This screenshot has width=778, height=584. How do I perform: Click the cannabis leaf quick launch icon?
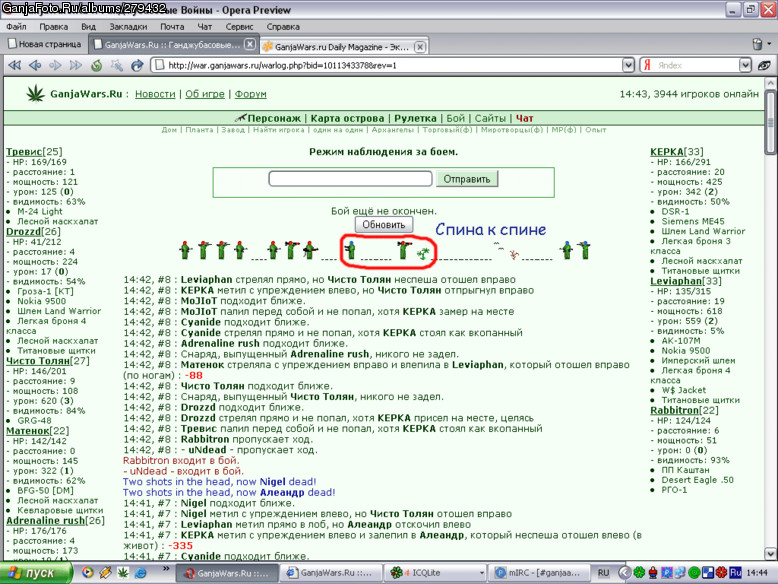tap(123, 573)
